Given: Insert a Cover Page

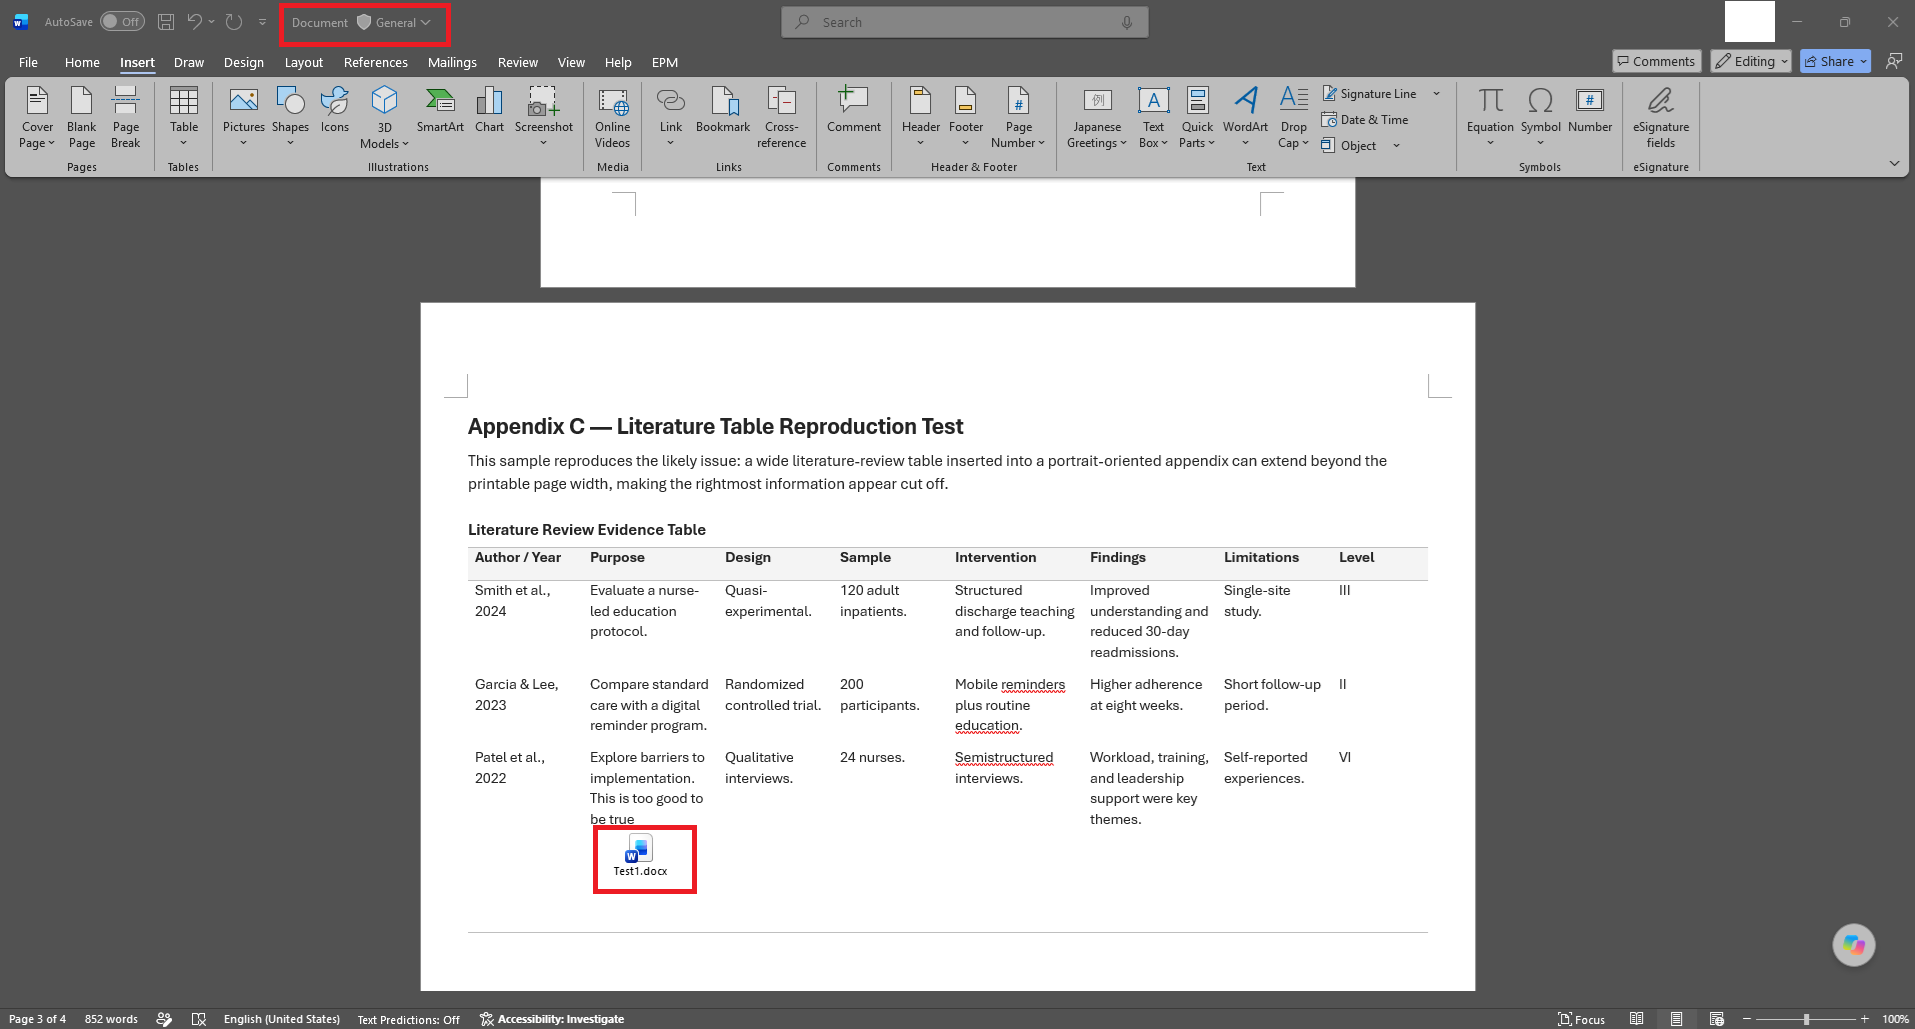Looking at the screenshot, I should click(x=37, y=117).
